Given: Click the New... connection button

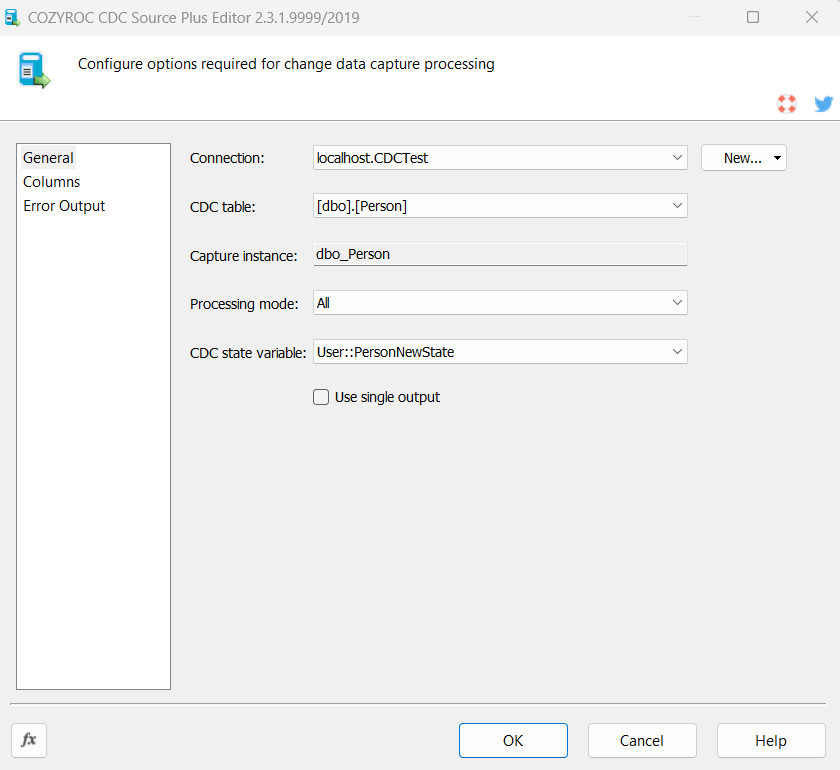Looking at the screenshot, I should (742, 158).
